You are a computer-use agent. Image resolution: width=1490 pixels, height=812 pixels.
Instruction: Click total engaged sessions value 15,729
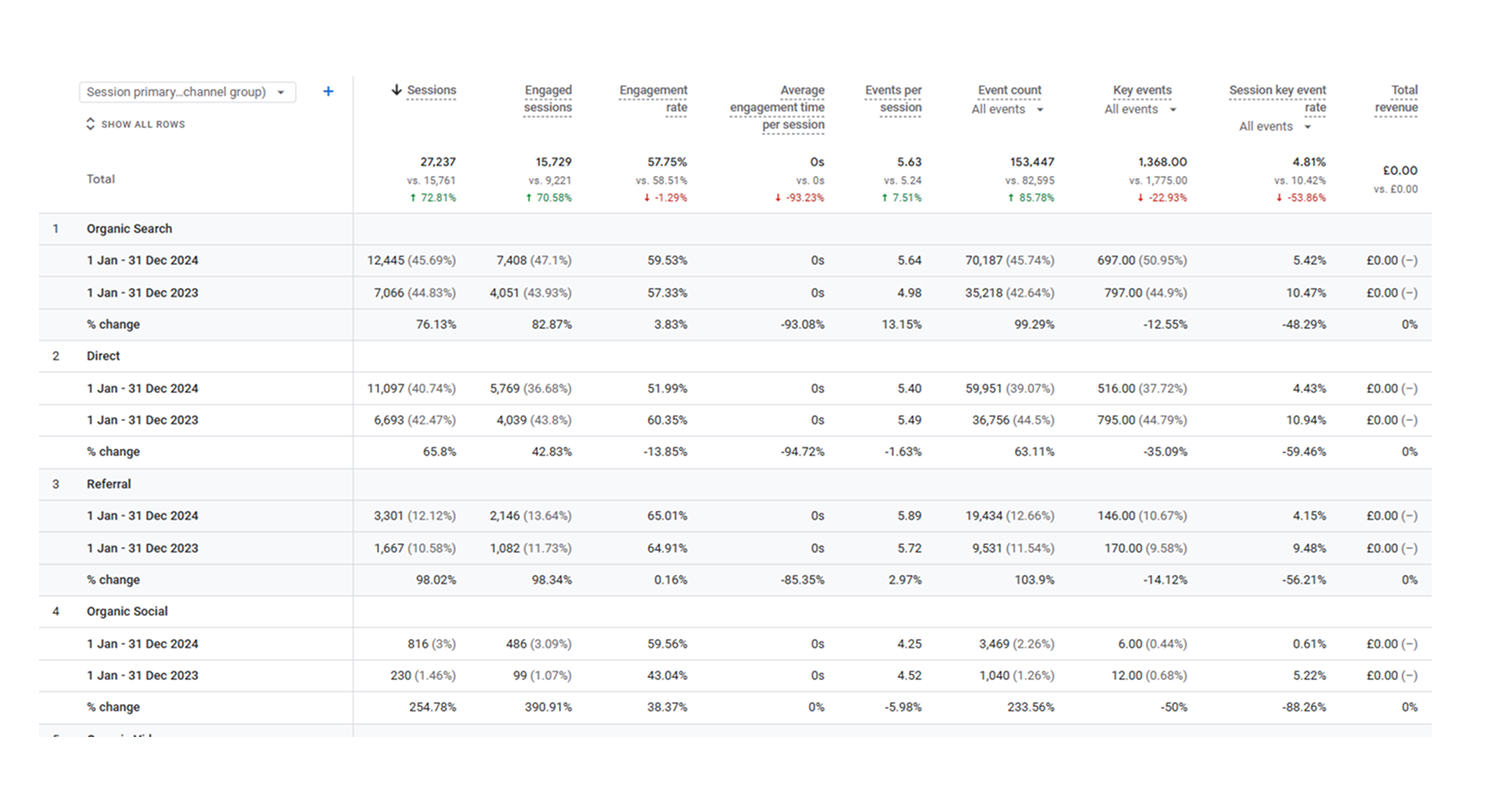[553, 161]
